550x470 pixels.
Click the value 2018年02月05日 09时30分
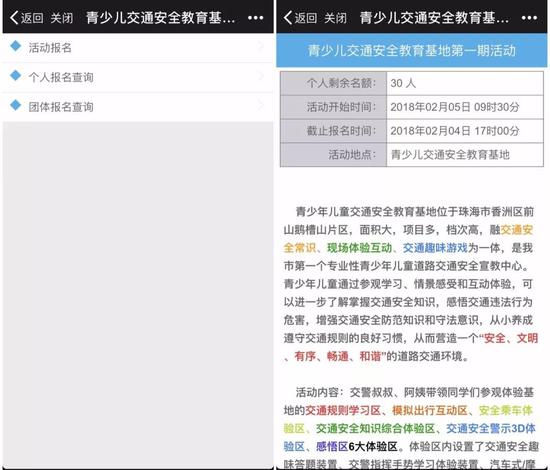pyautogui.click(x=455, y=107)
